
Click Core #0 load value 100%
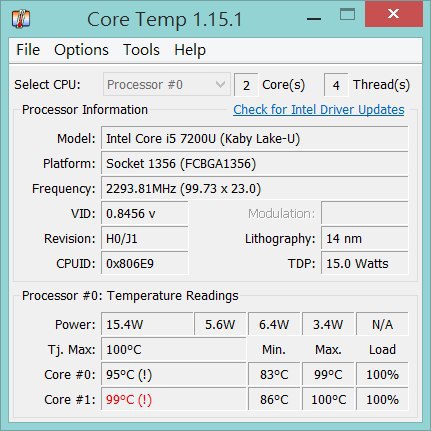[382, 374]
